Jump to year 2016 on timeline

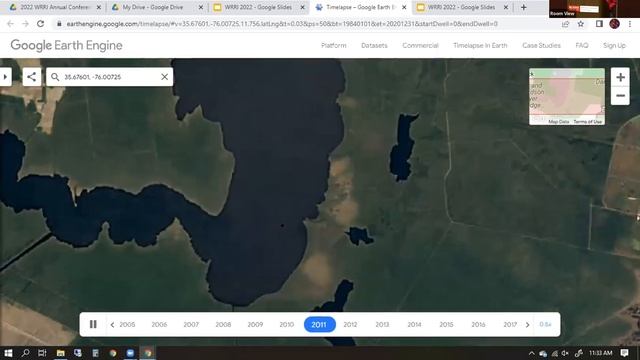478,324
